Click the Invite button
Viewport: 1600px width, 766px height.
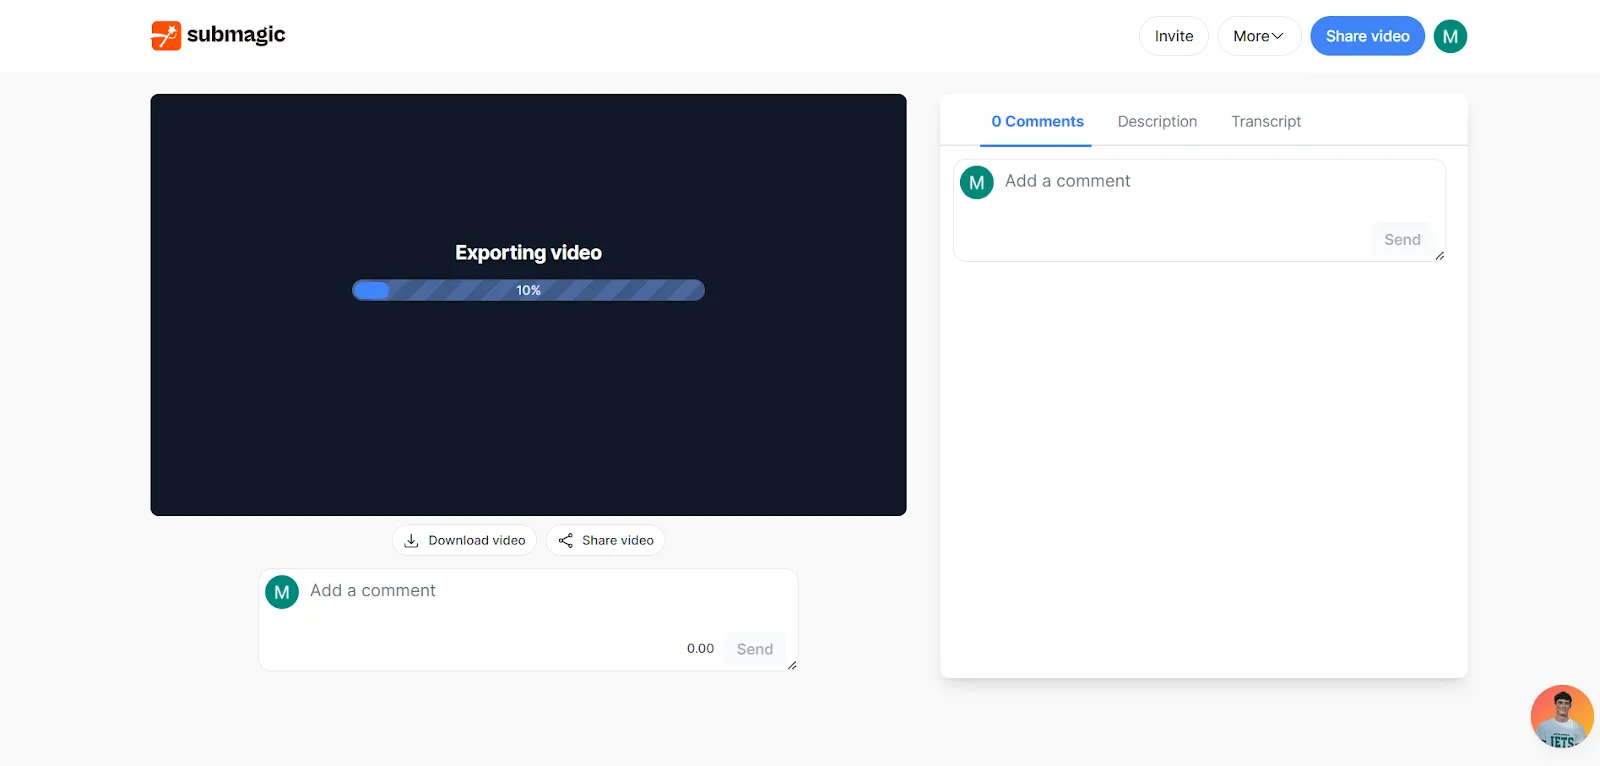pyautogui.click(x=1174, y=36)
